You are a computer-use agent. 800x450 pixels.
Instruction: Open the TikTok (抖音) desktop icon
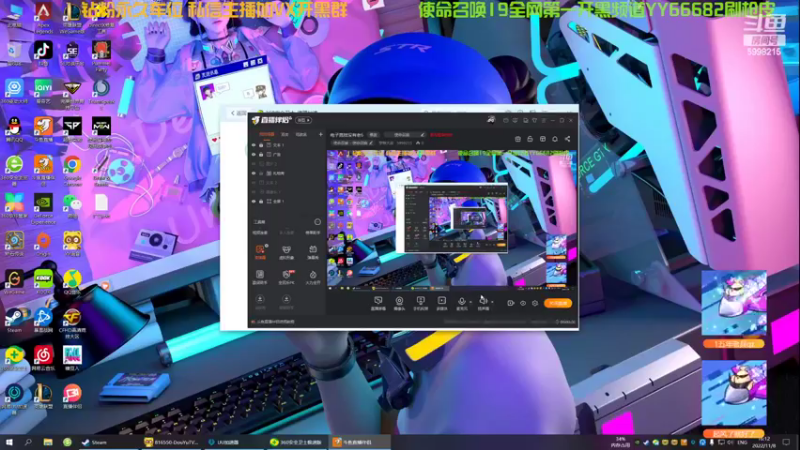43,51
